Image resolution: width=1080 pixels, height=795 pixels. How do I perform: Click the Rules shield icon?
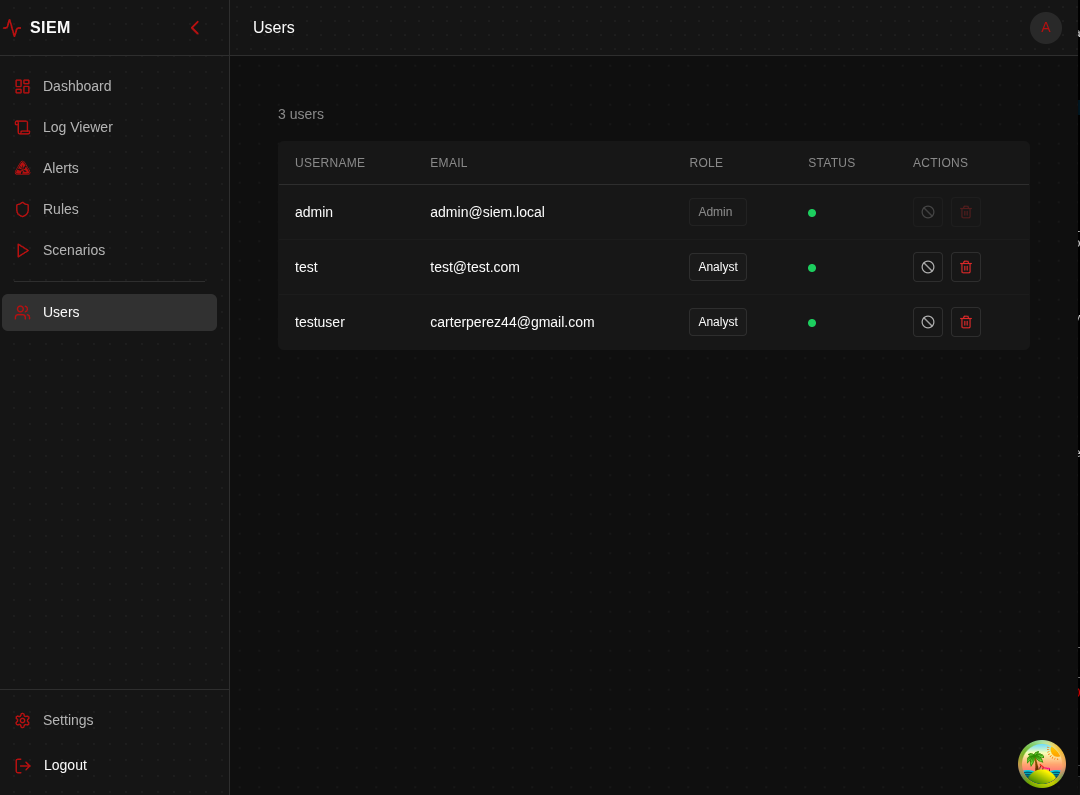click(x=23, y=209)
